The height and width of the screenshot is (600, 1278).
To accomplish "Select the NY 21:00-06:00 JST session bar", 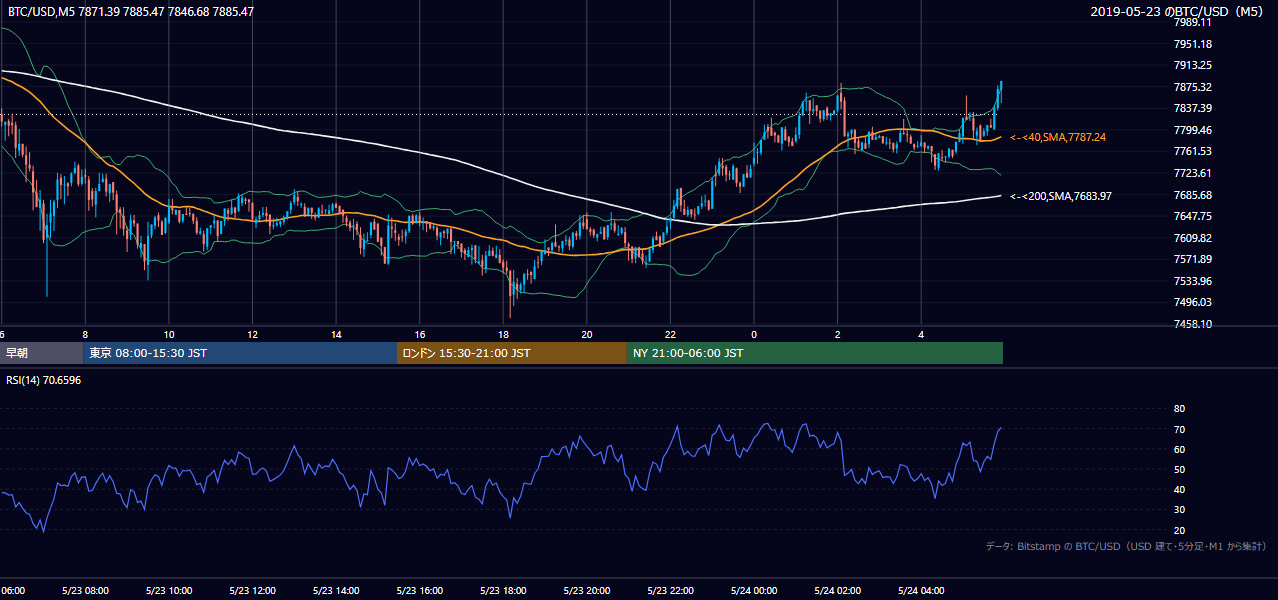I will point(815,352).
